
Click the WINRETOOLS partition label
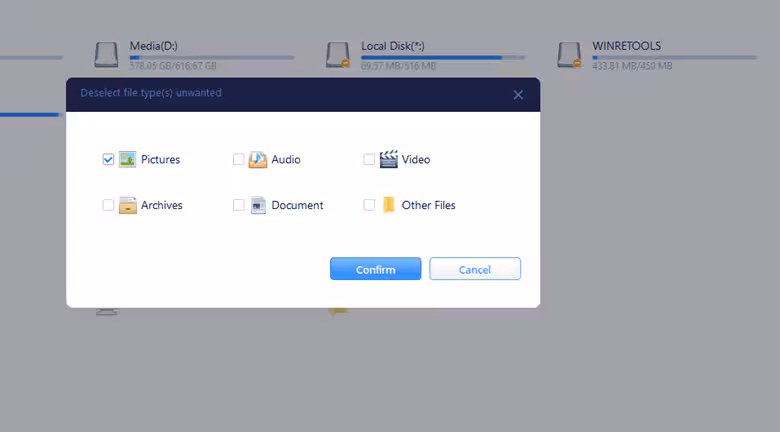click(x=626, y=46)
